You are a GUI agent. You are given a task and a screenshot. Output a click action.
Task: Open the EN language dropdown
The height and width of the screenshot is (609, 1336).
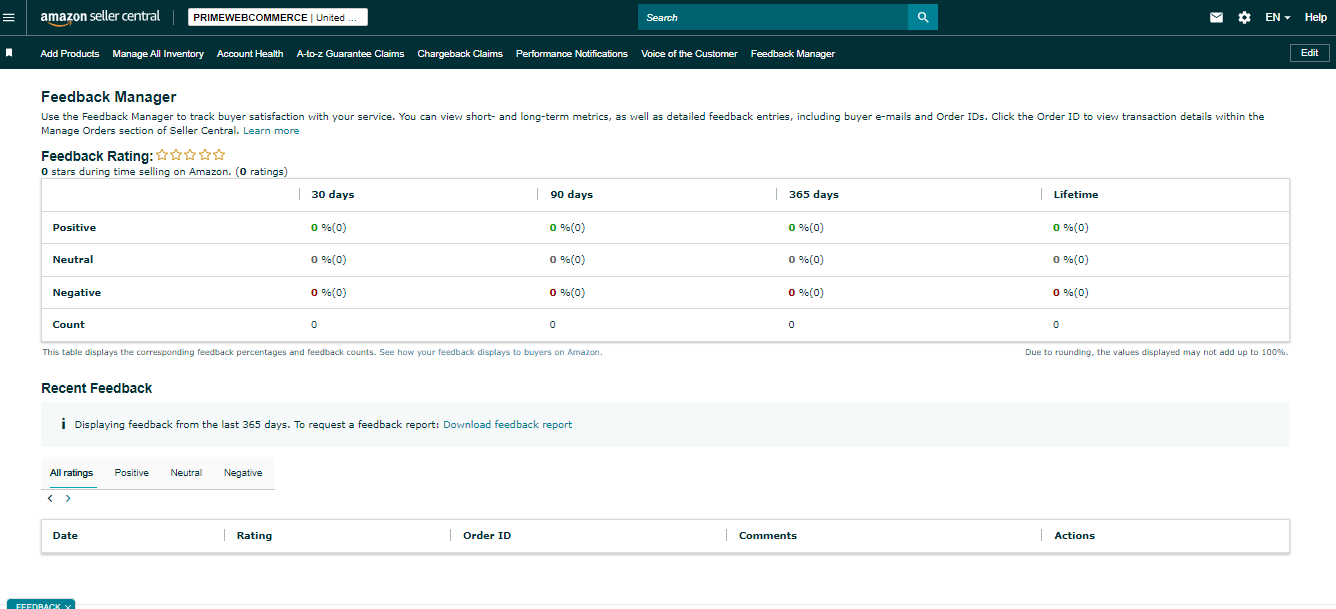click(x=1277, y=17)
